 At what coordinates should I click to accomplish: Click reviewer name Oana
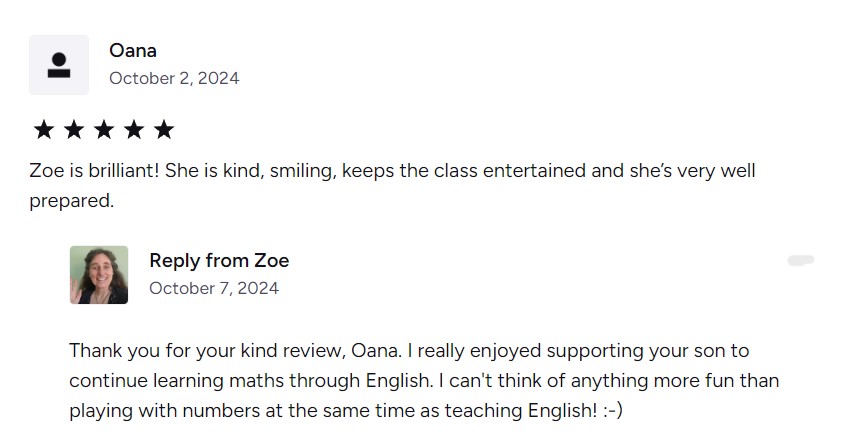(133, 50)
